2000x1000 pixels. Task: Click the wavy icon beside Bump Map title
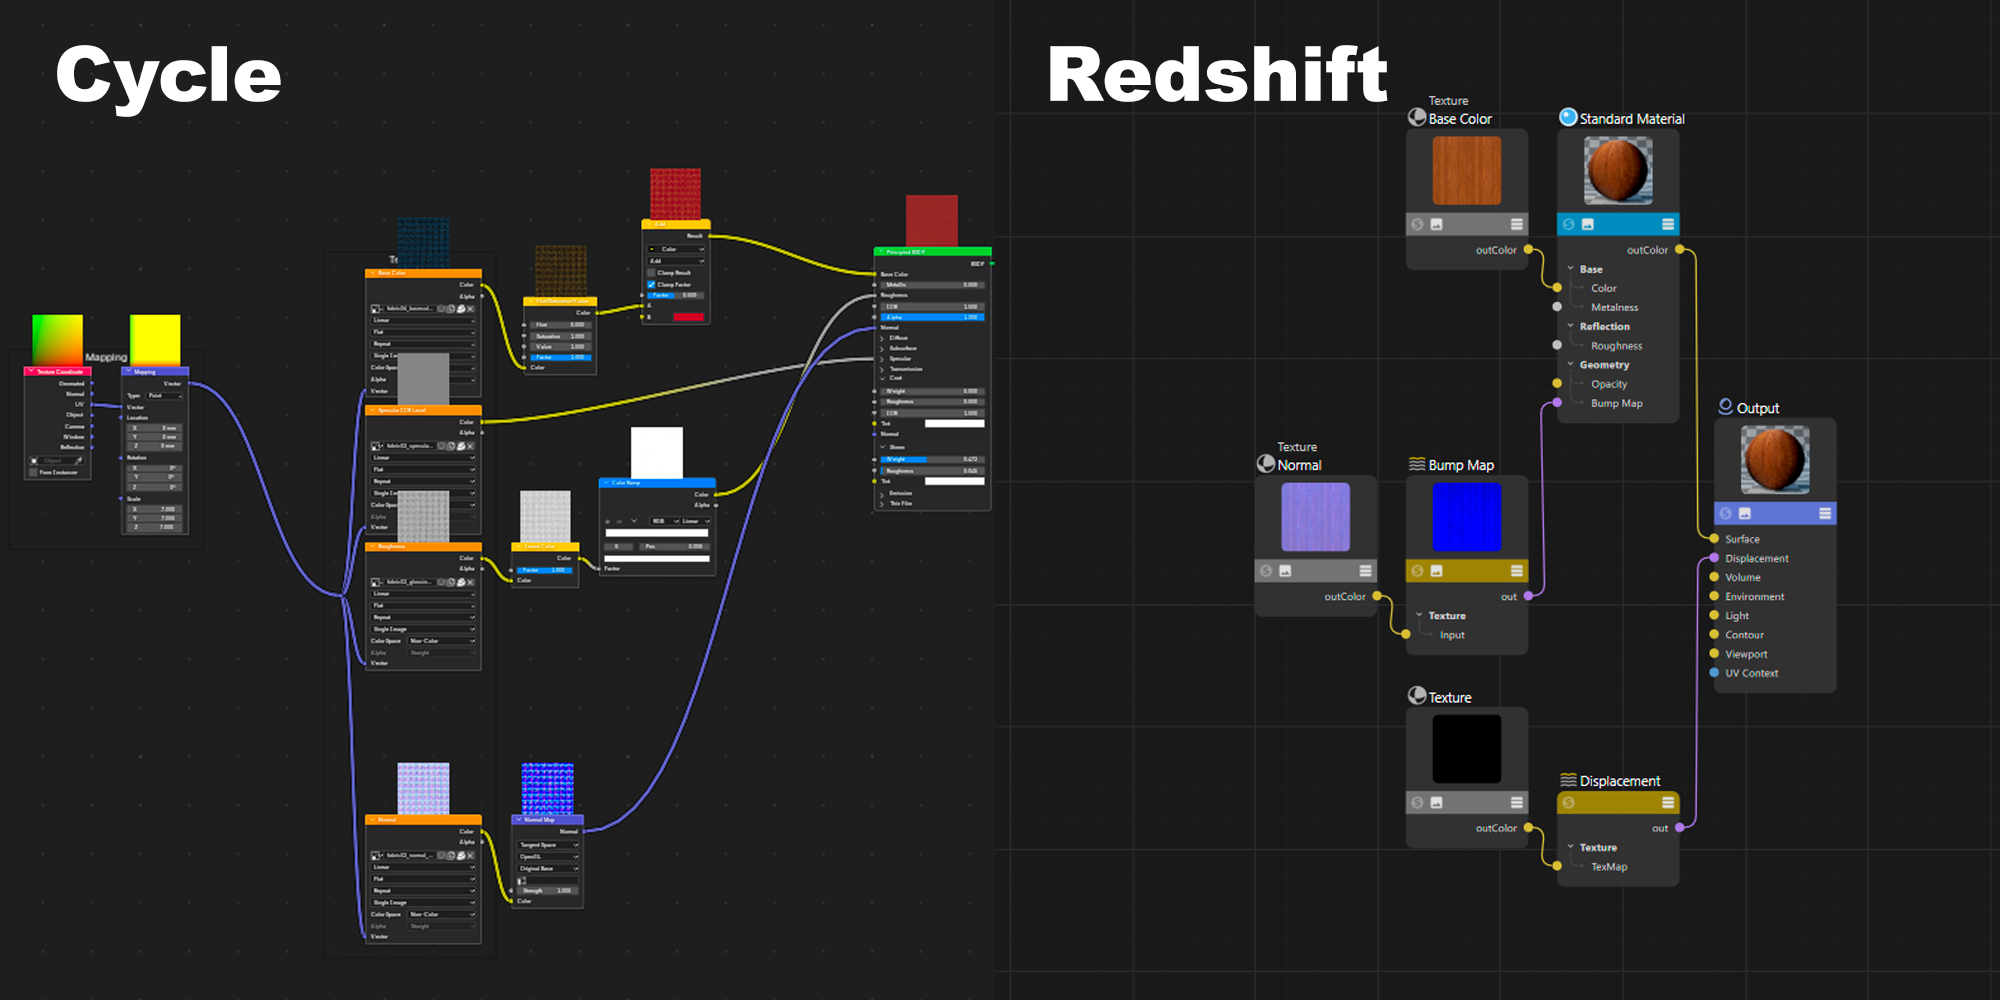point(1417,464)
